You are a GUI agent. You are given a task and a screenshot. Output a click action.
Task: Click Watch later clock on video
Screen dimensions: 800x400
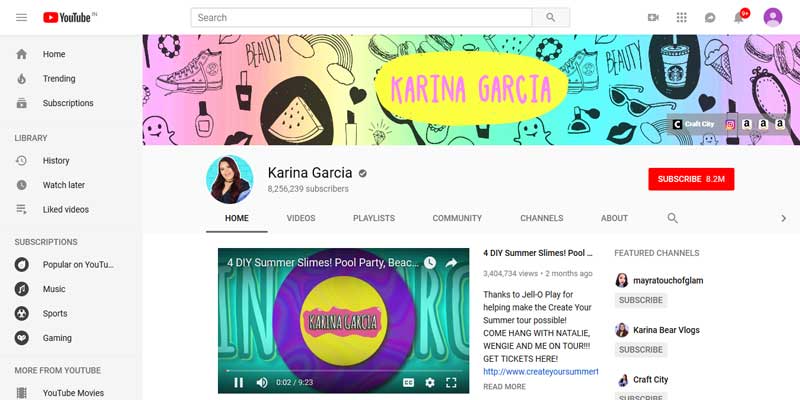coord(430,263)
